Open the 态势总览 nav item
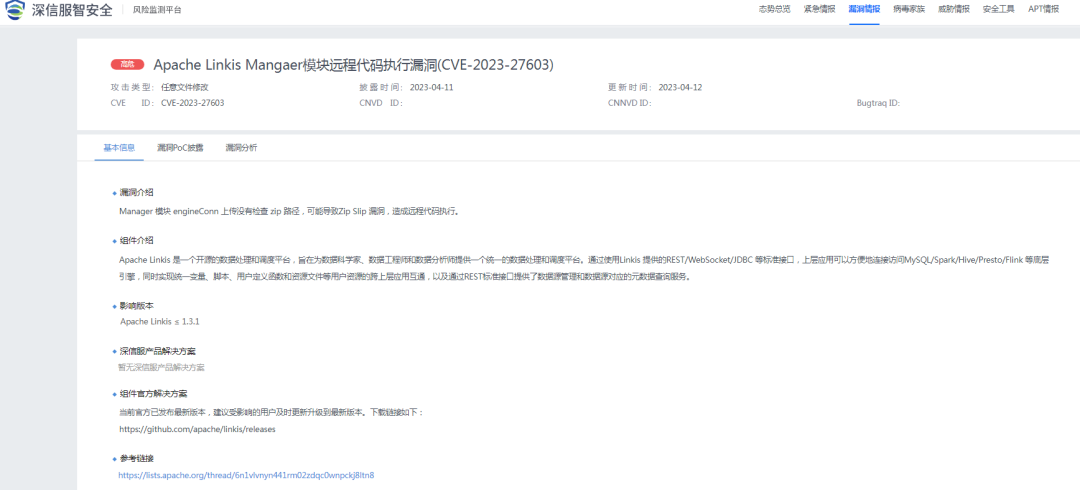 775,10
